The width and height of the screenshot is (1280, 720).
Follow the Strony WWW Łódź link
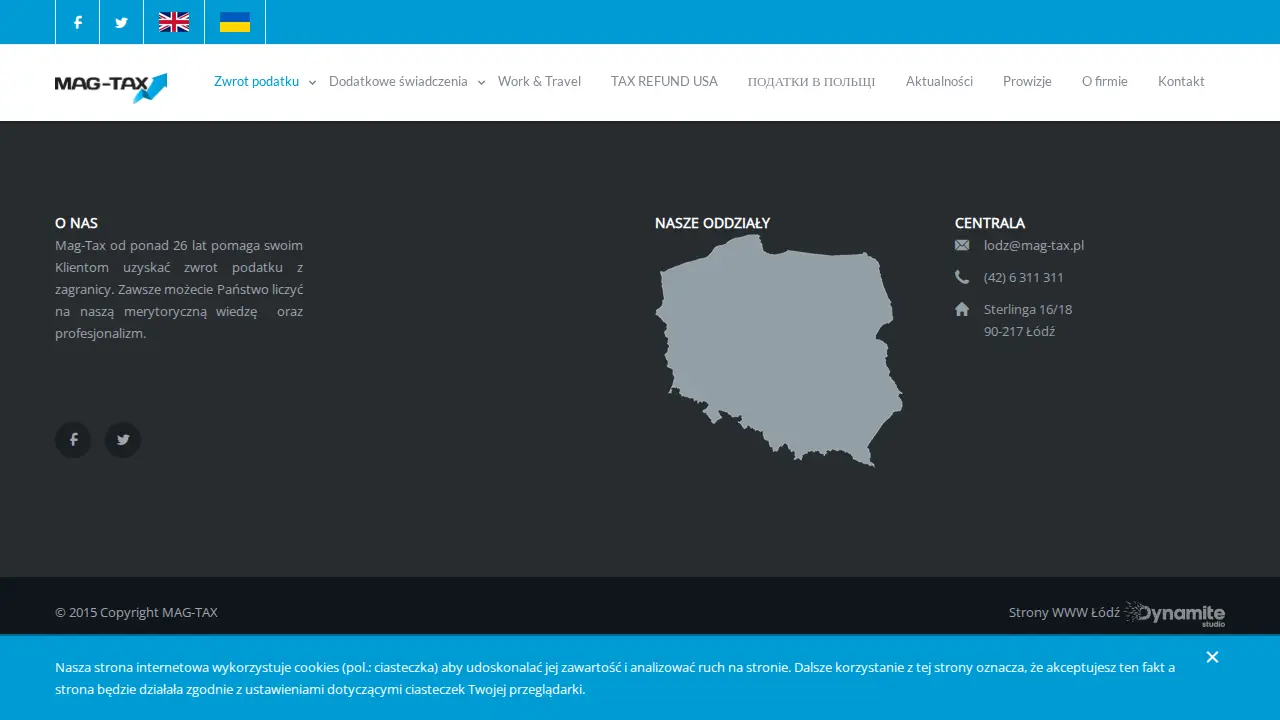[1064, 612]
